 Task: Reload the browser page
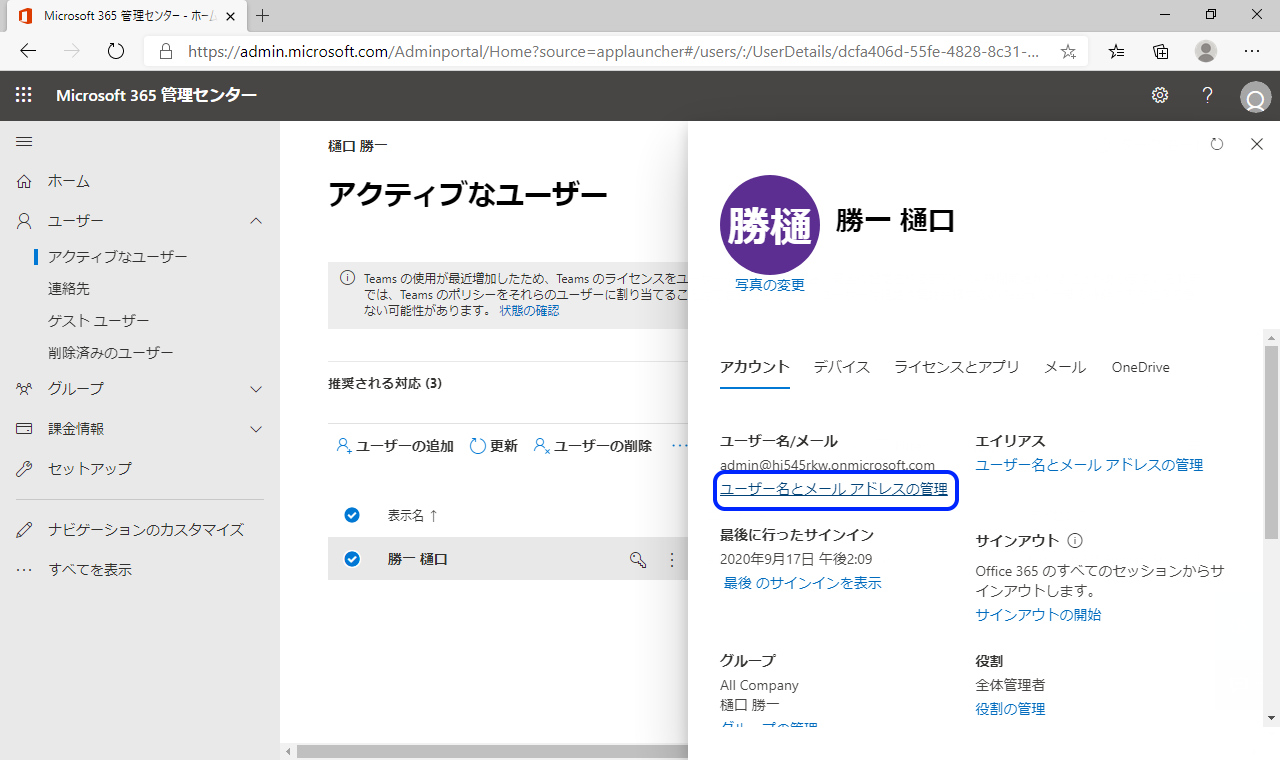coord(115,51)
